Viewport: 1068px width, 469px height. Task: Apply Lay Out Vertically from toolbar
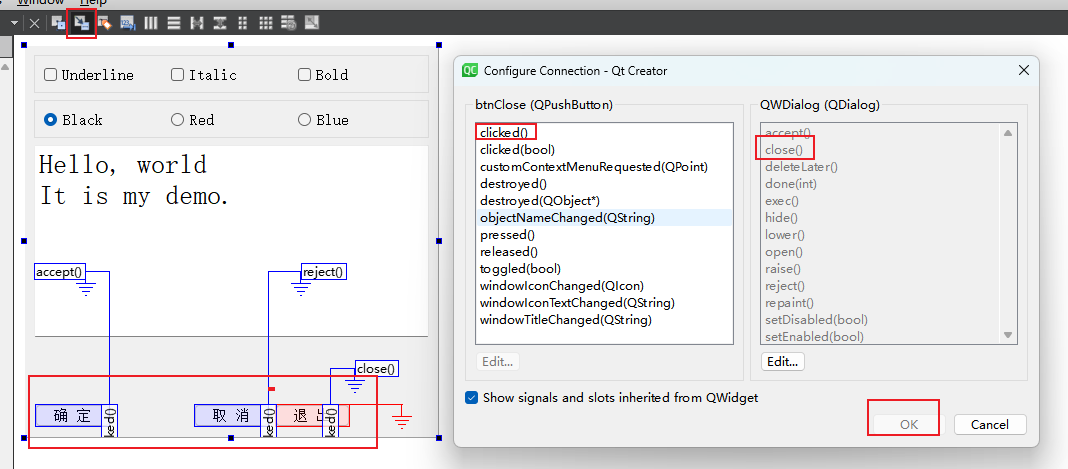pyautogui.click(x=174, y=22)
